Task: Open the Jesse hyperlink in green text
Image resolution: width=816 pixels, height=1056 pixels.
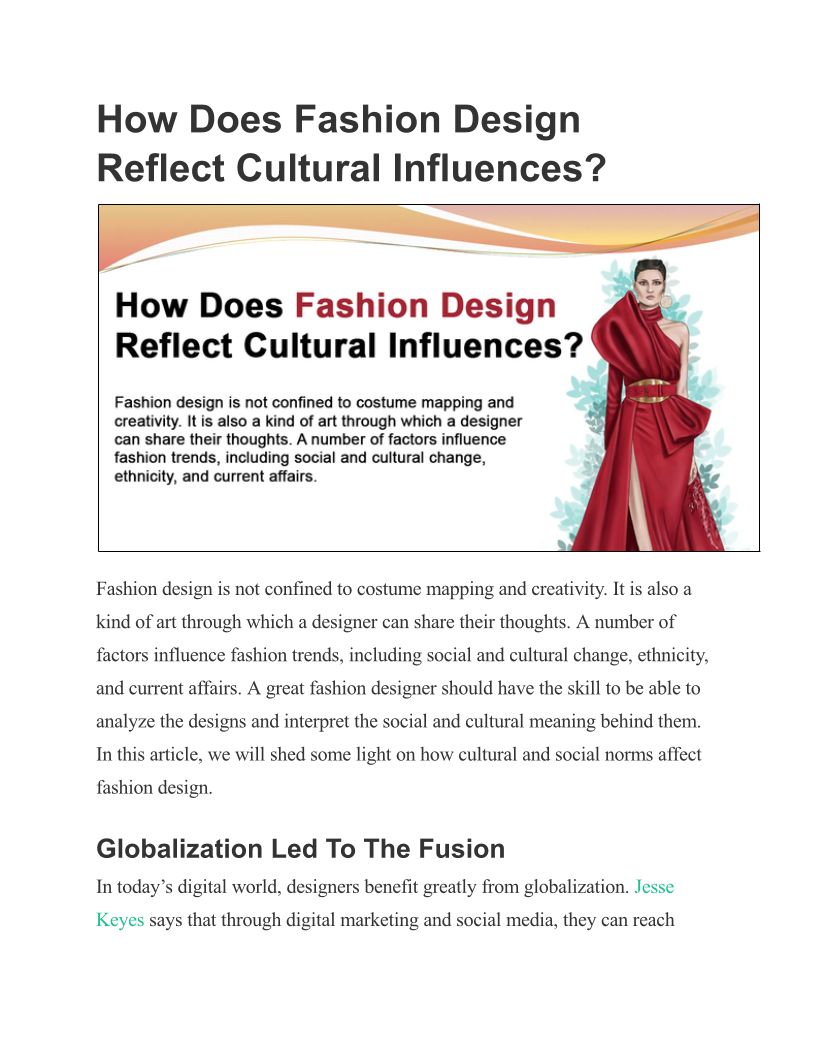Action: (654, 886)
